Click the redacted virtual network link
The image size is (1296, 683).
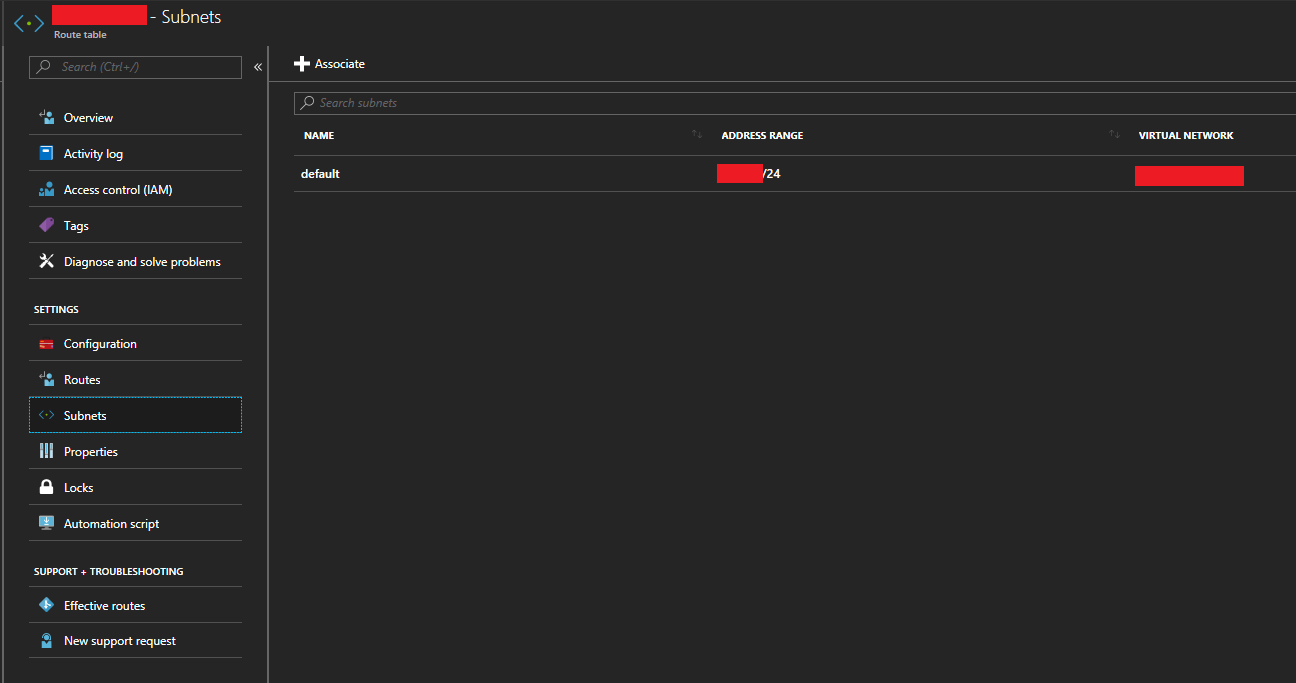(1189, 176)
